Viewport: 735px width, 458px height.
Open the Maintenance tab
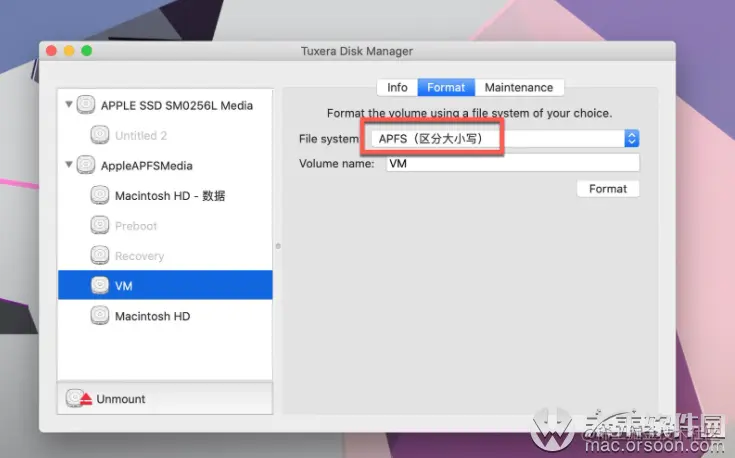pyautogui.click(x=519, y=88)
